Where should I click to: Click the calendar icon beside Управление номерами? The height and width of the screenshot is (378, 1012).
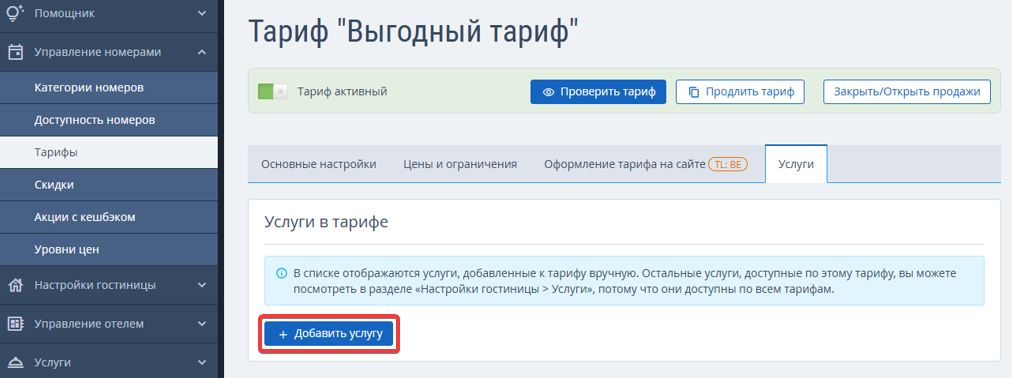click(x=15, y=52)
